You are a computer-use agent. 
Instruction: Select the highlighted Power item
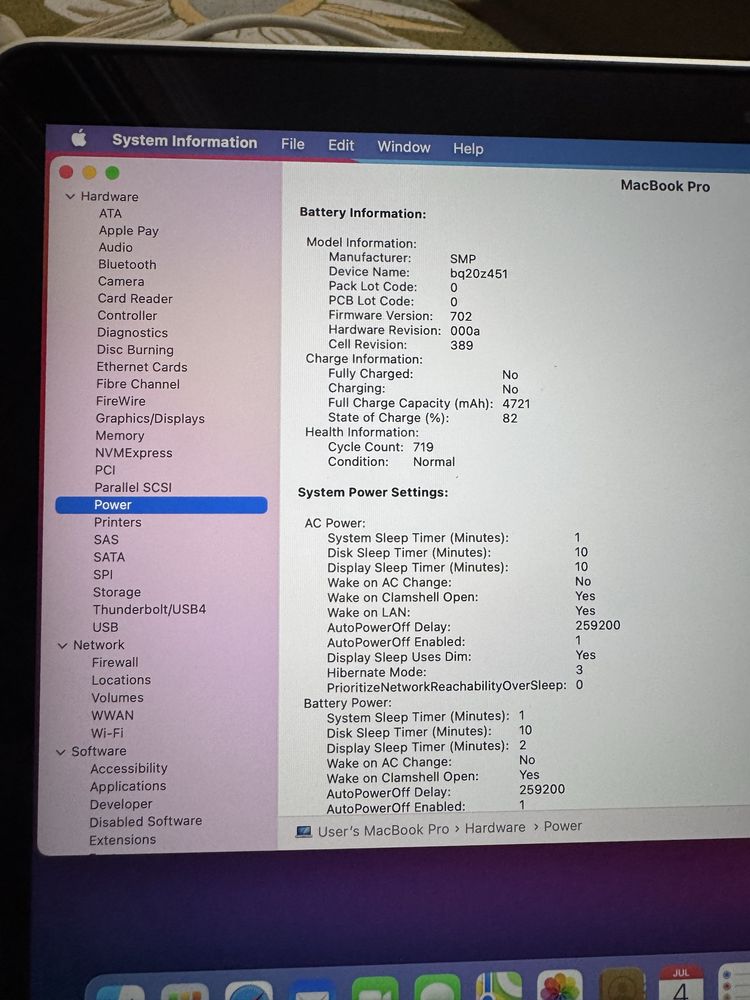pos(161,505)
